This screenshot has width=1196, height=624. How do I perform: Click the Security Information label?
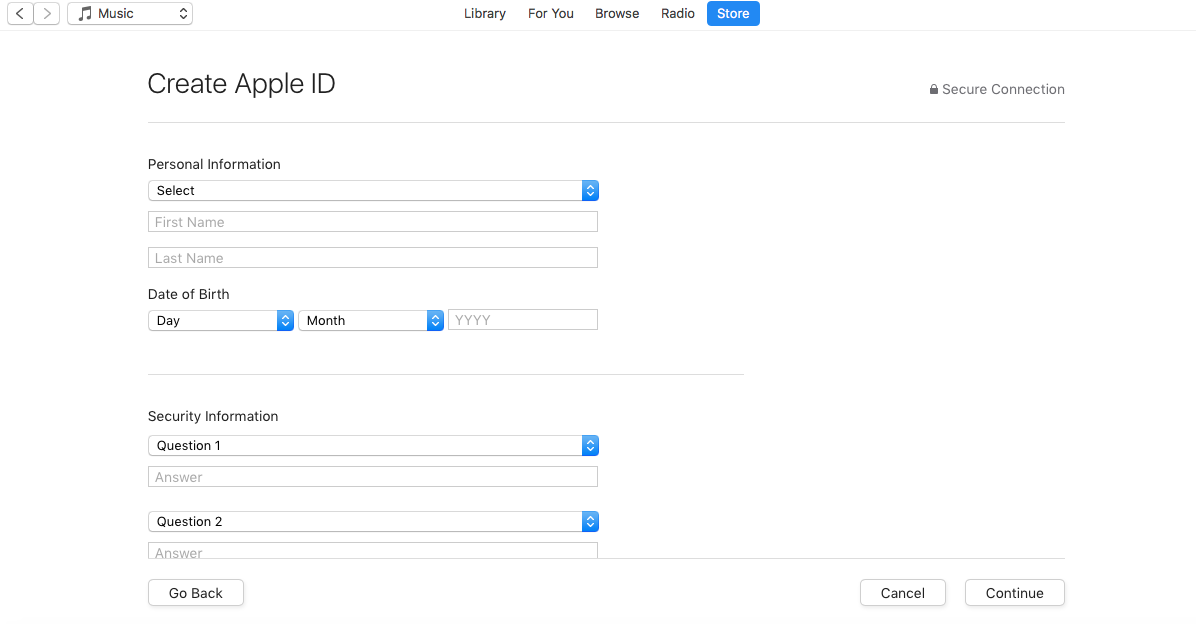coord(213,416)
